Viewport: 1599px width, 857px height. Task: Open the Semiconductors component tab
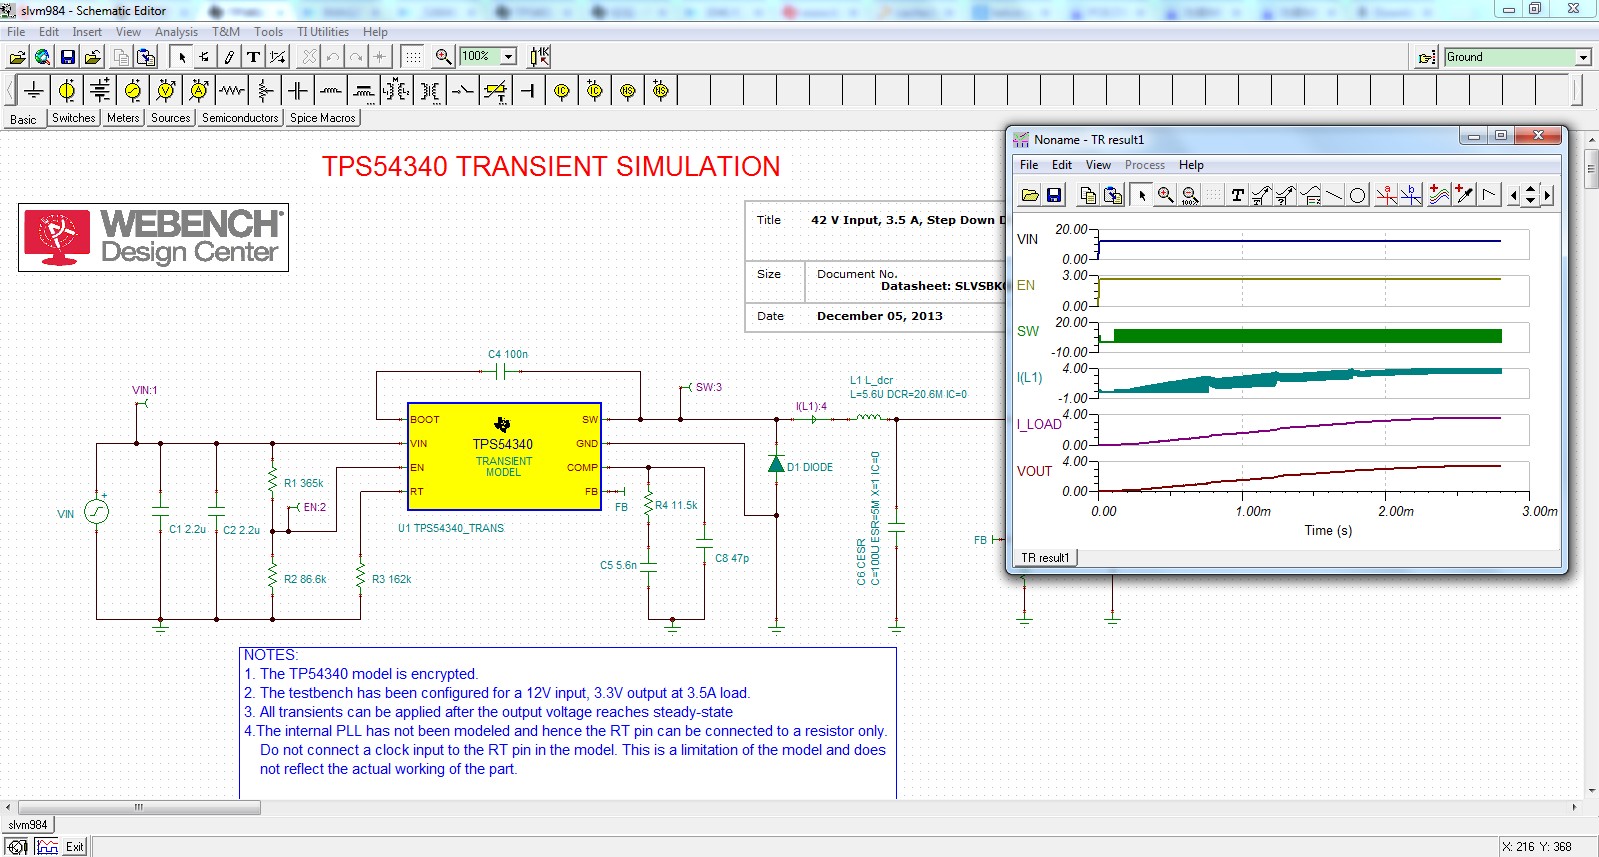pyautogui.click(x=240, y=118)
